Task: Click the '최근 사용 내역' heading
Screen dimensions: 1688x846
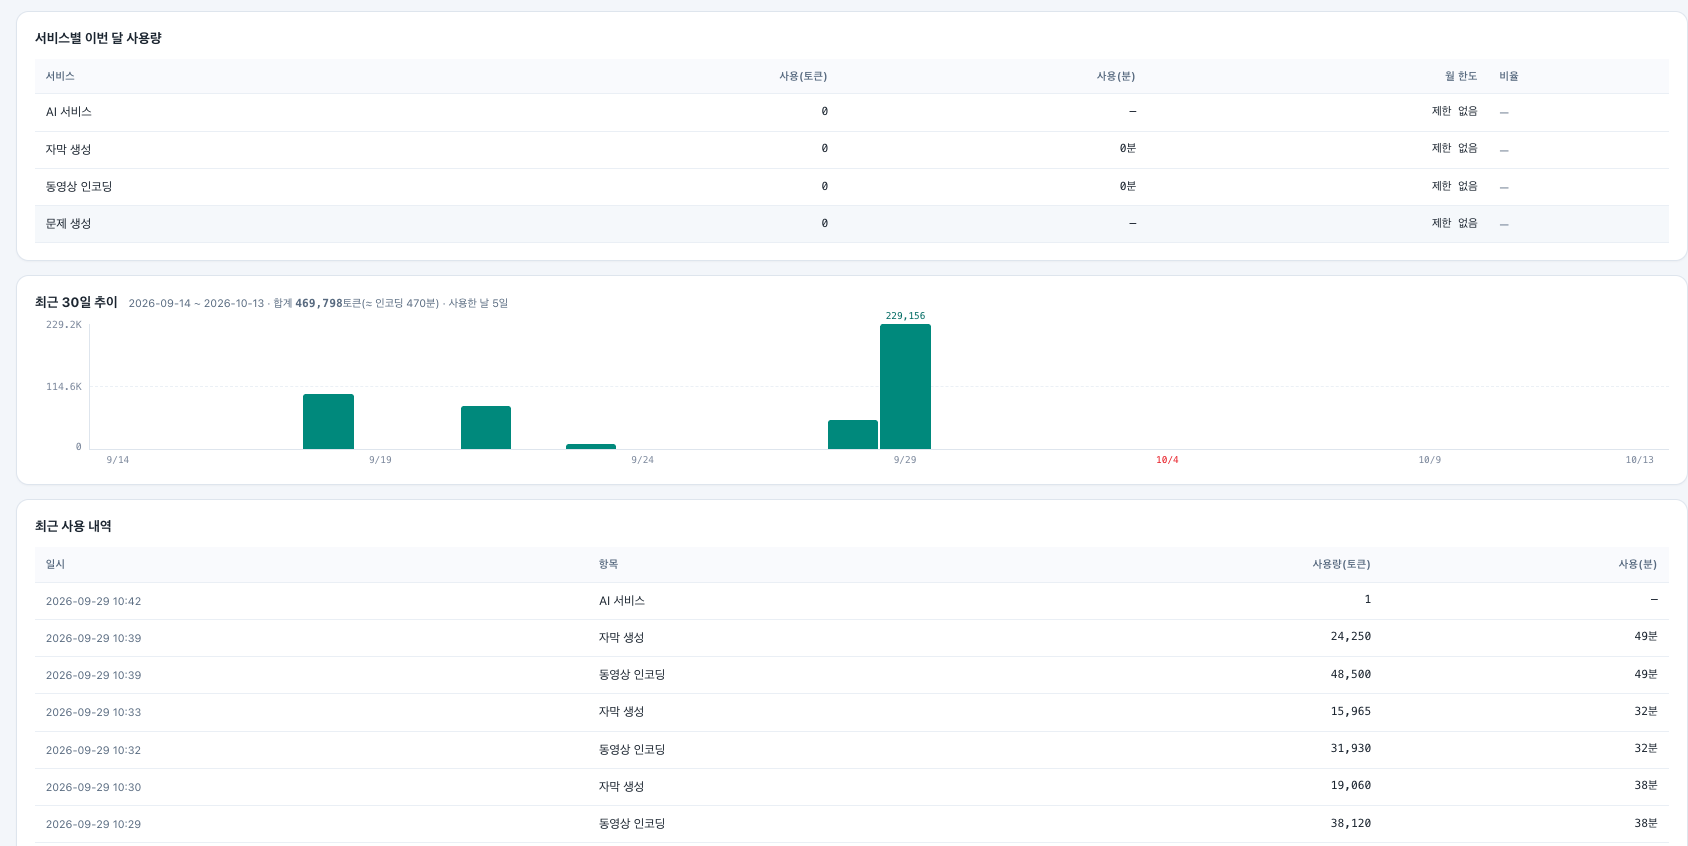Action: (x=73, y=526)
